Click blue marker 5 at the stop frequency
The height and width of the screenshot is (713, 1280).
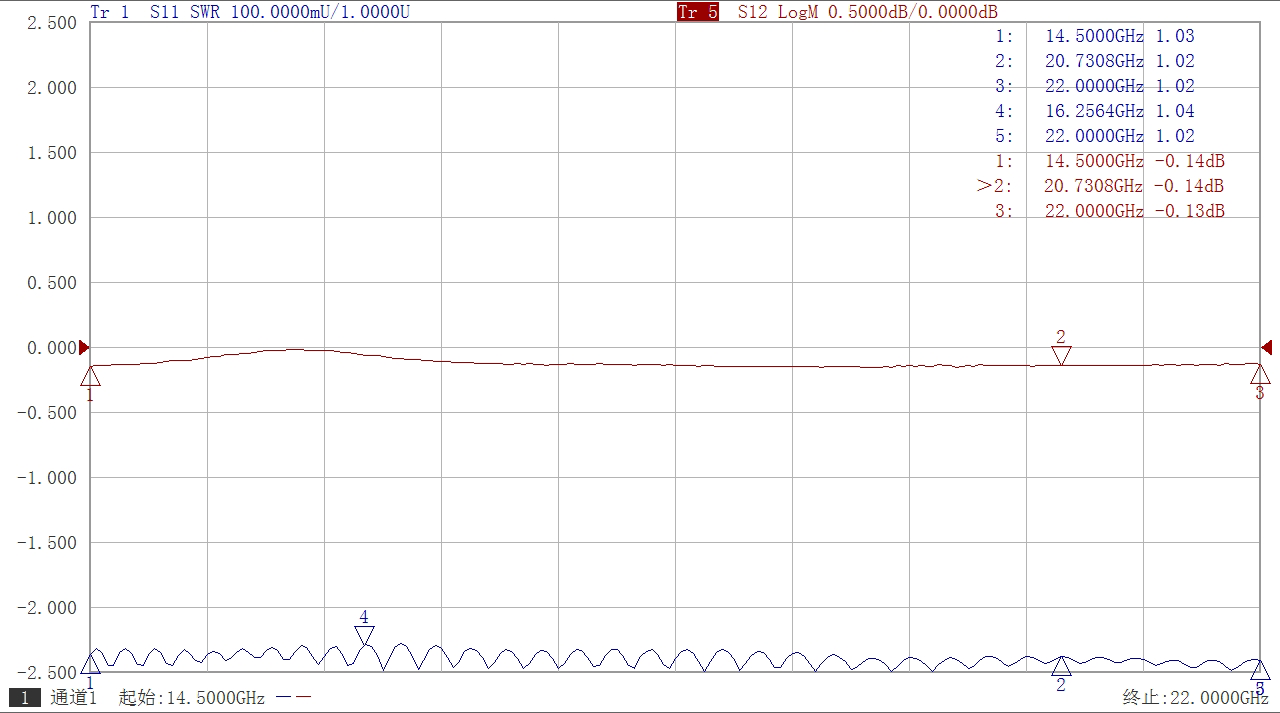coord(1260,670)
